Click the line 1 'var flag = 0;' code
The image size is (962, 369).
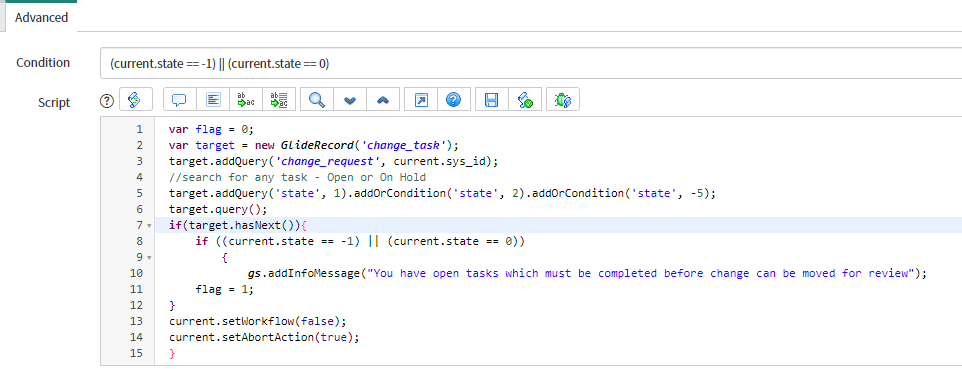point(211,130)
